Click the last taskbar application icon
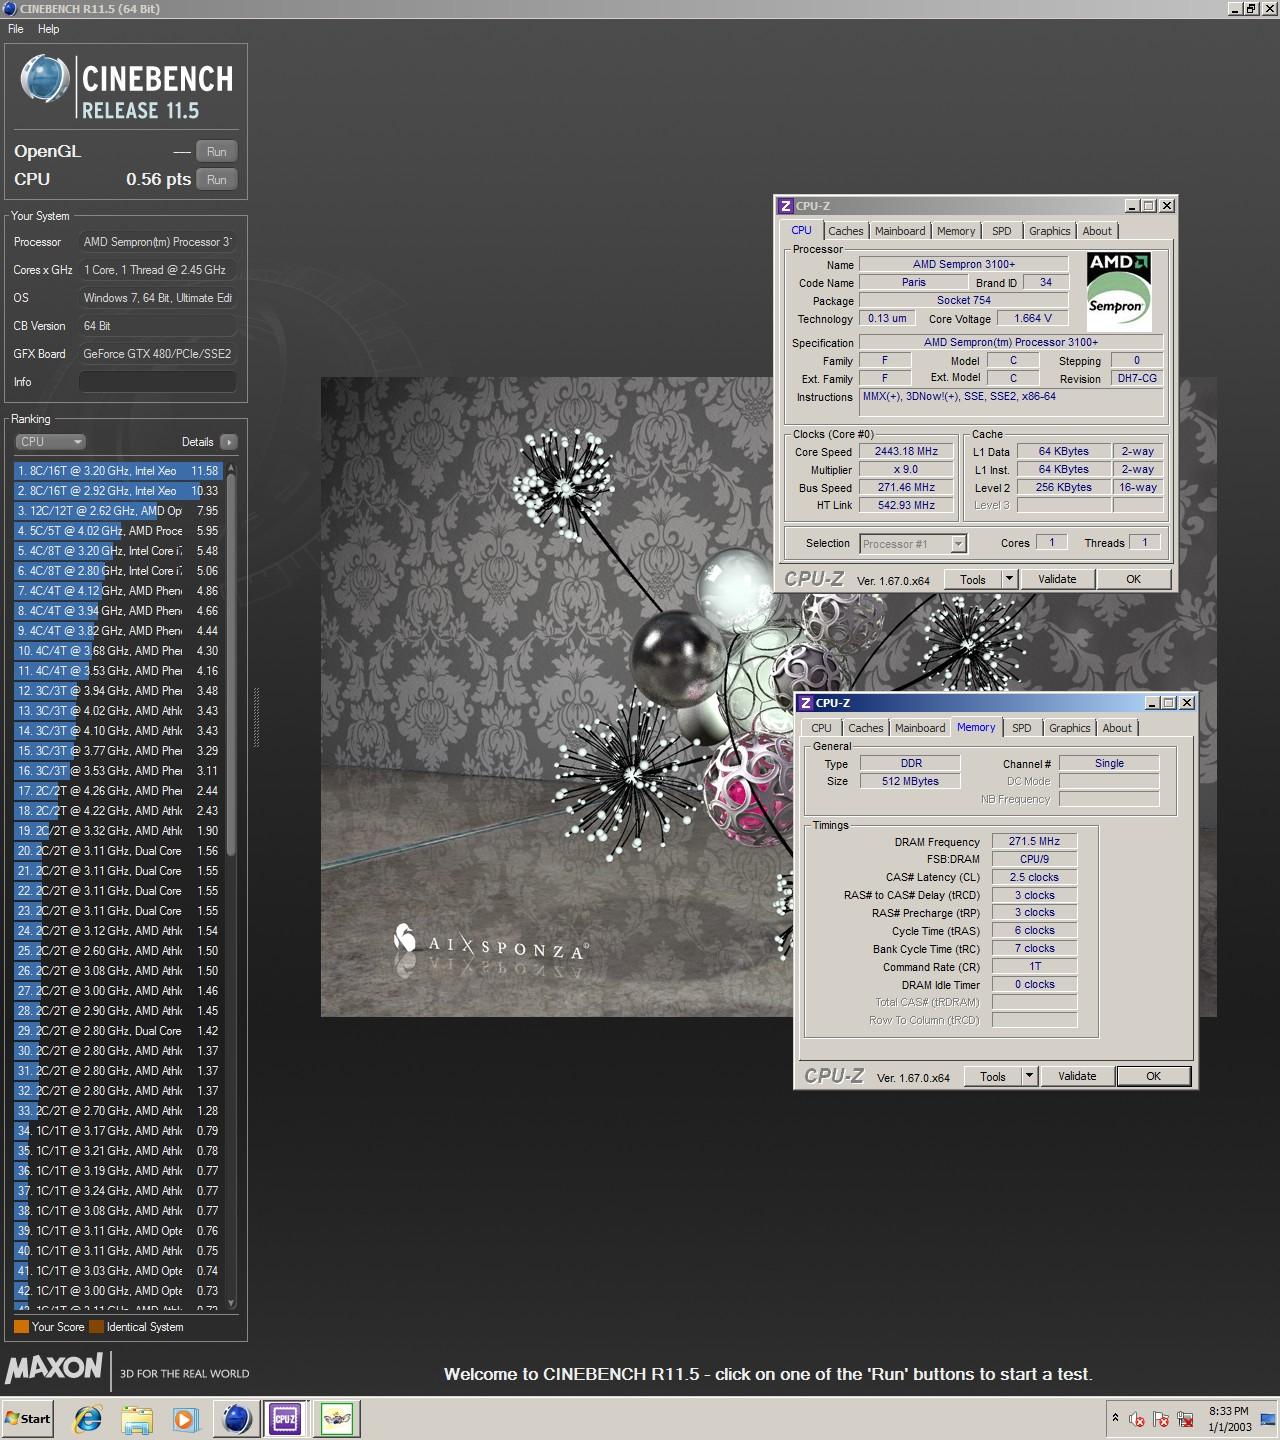The width and height of the screenshot is (1280, 1440). (337, 1418)
